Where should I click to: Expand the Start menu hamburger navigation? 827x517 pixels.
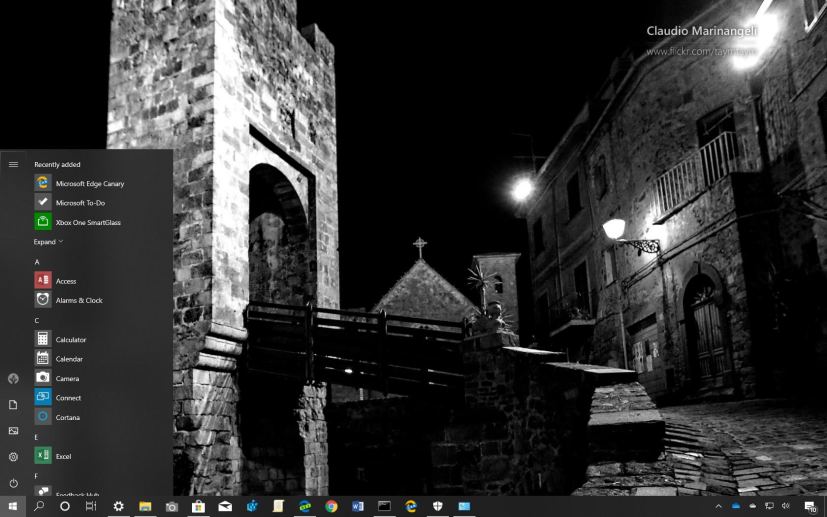coord(13,165)
